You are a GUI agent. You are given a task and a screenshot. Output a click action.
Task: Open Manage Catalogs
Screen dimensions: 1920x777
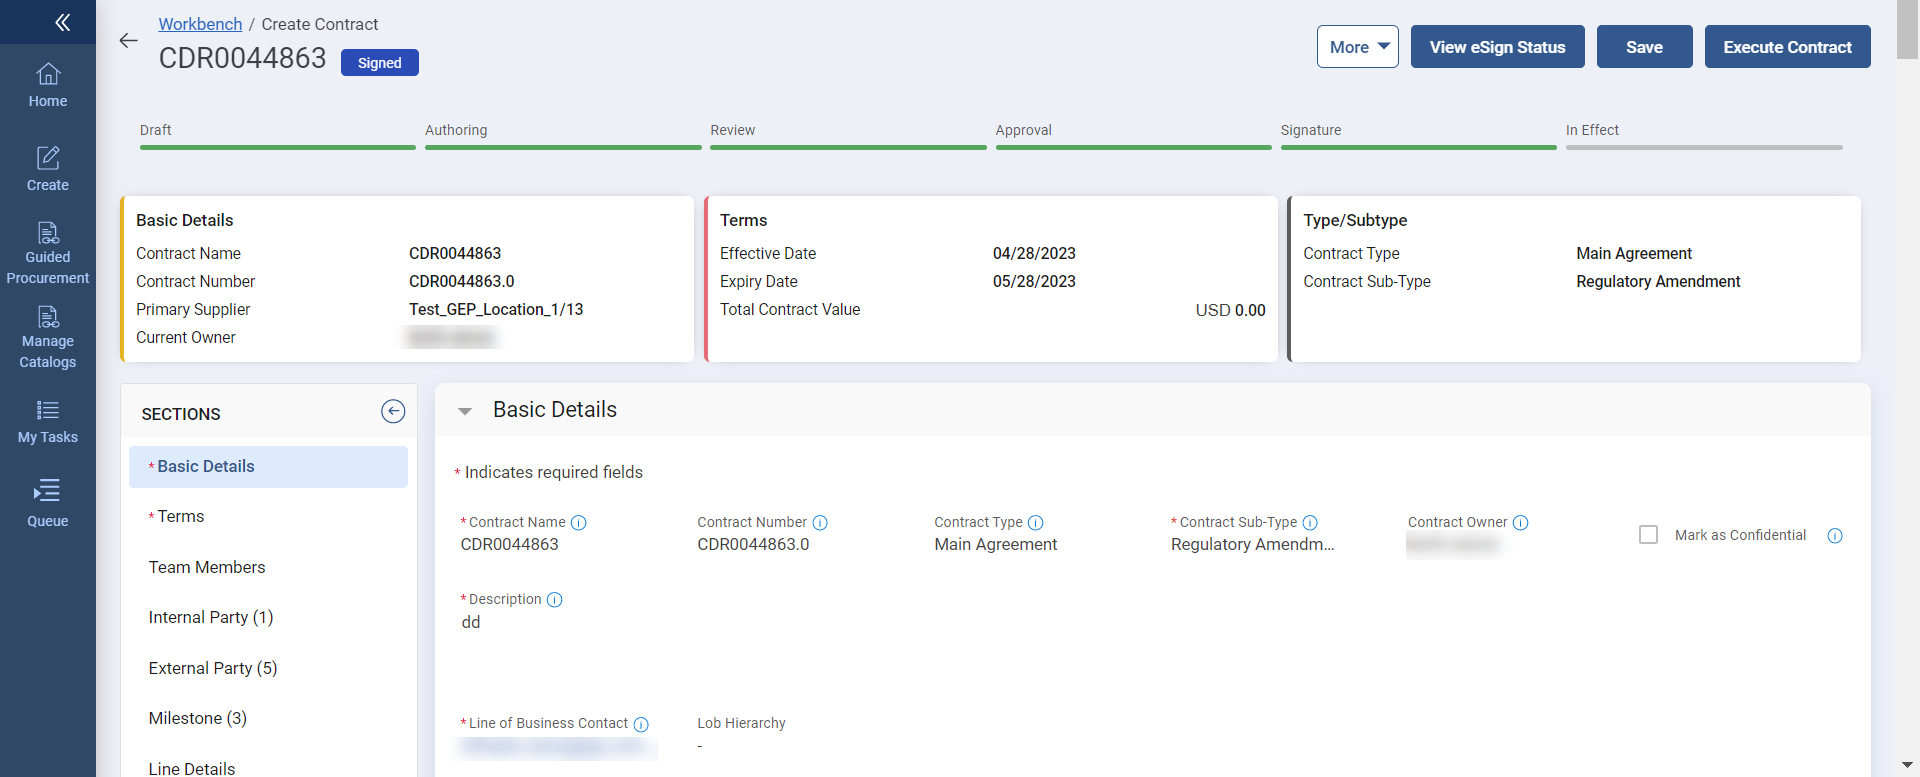pyautogui.click(x=48, y=338)
